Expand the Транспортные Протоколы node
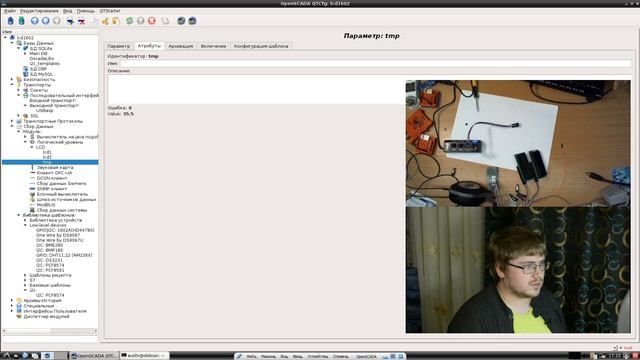The image size is (640, 360). pyautogui.click(x=12, y=121)
